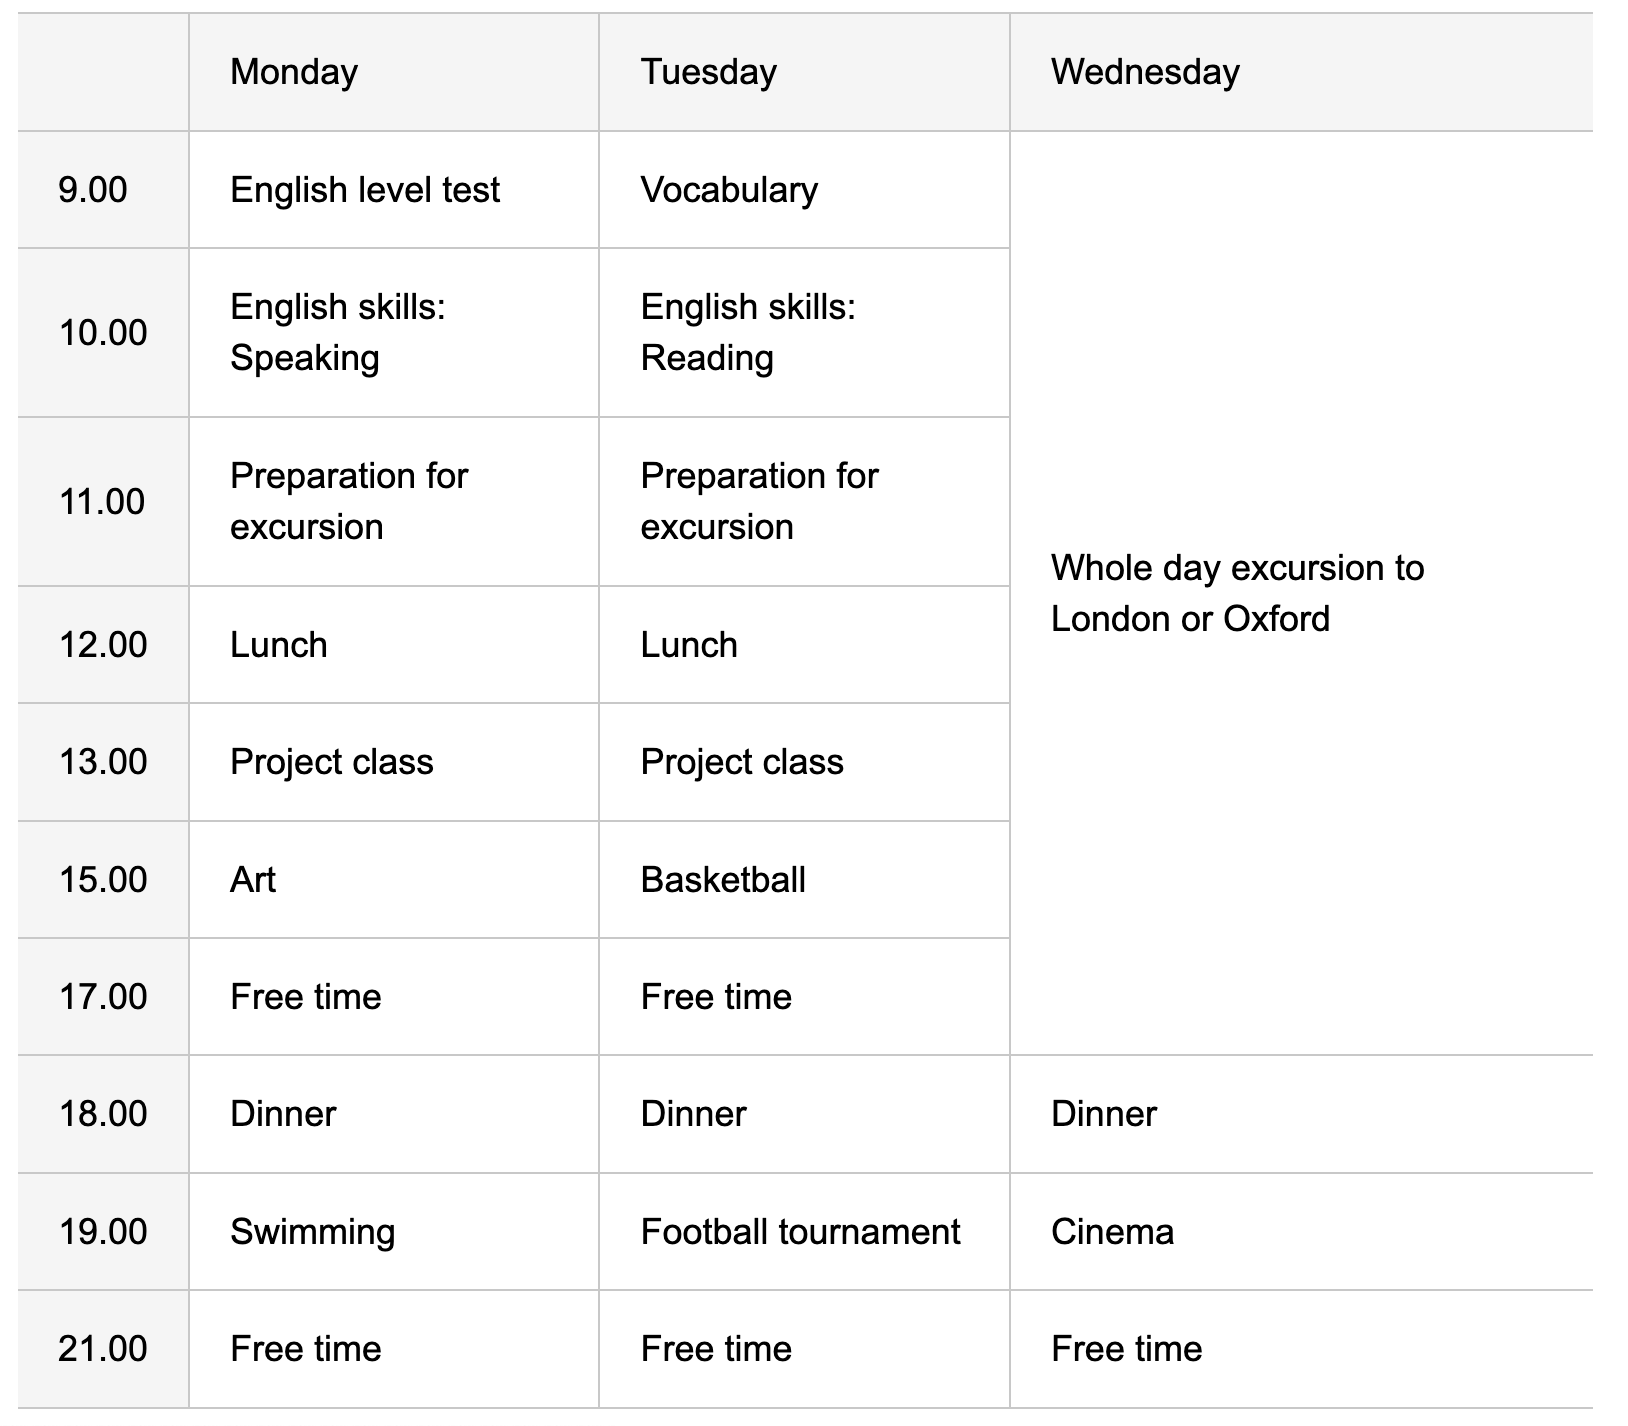Select the Basketball cell

[723, 880]
